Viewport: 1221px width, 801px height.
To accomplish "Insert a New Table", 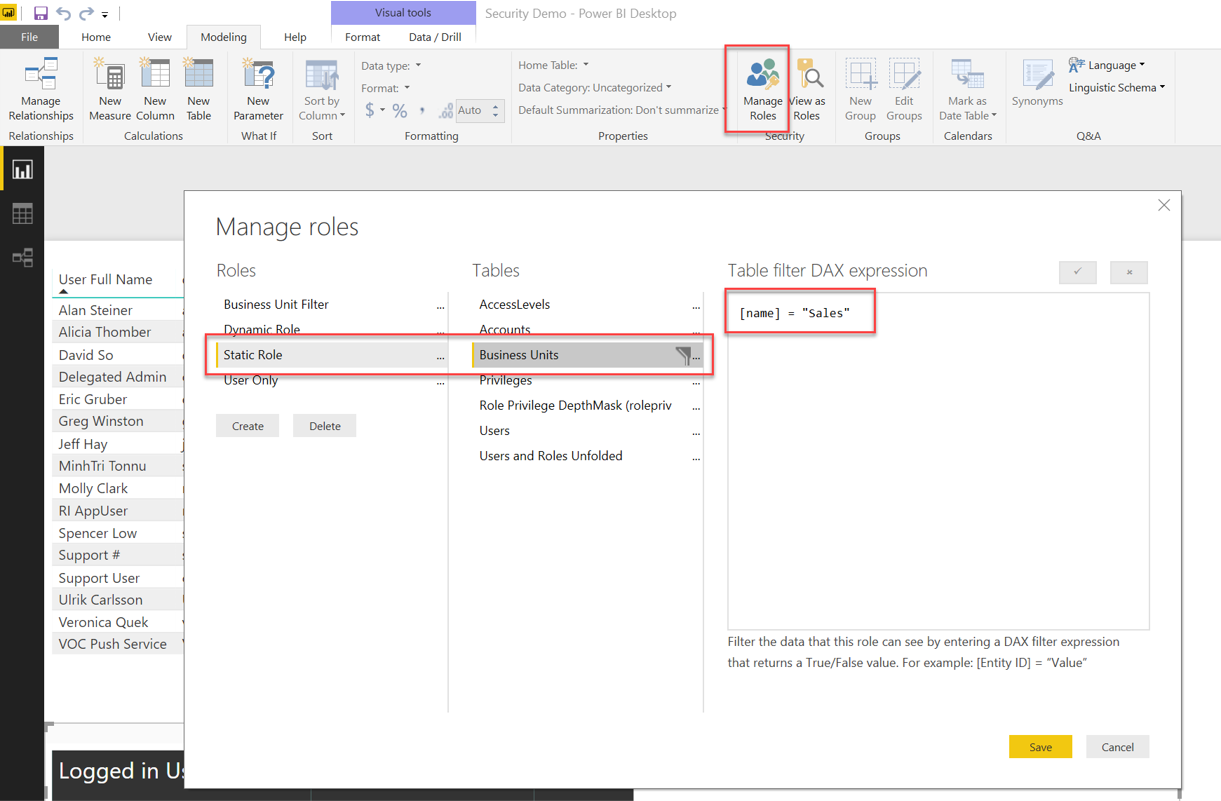I will (198, 90).
